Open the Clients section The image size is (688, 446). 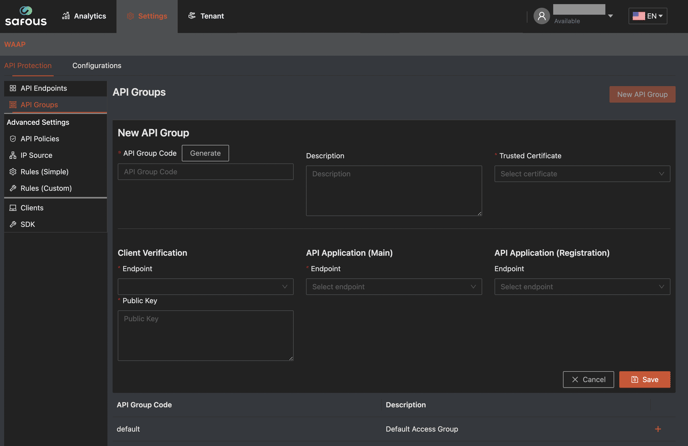31,208
